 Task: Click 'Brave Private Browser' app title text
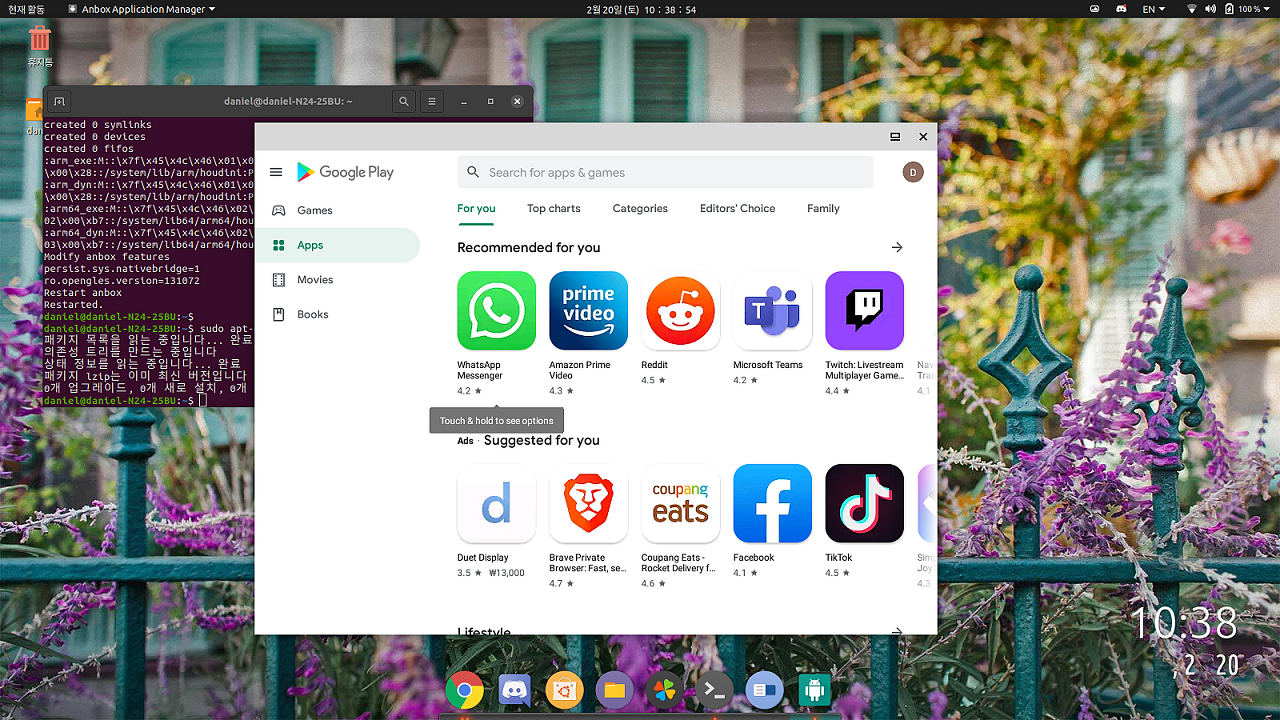tap(588, 563)
